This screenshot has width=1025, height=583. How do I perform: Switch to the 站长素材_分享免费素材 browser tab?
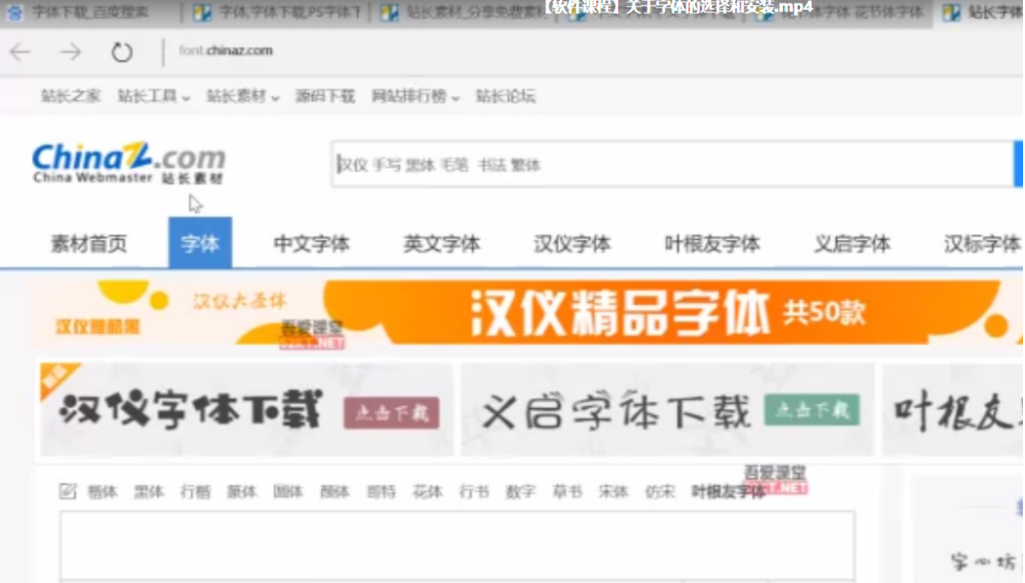tap(463, 12)
